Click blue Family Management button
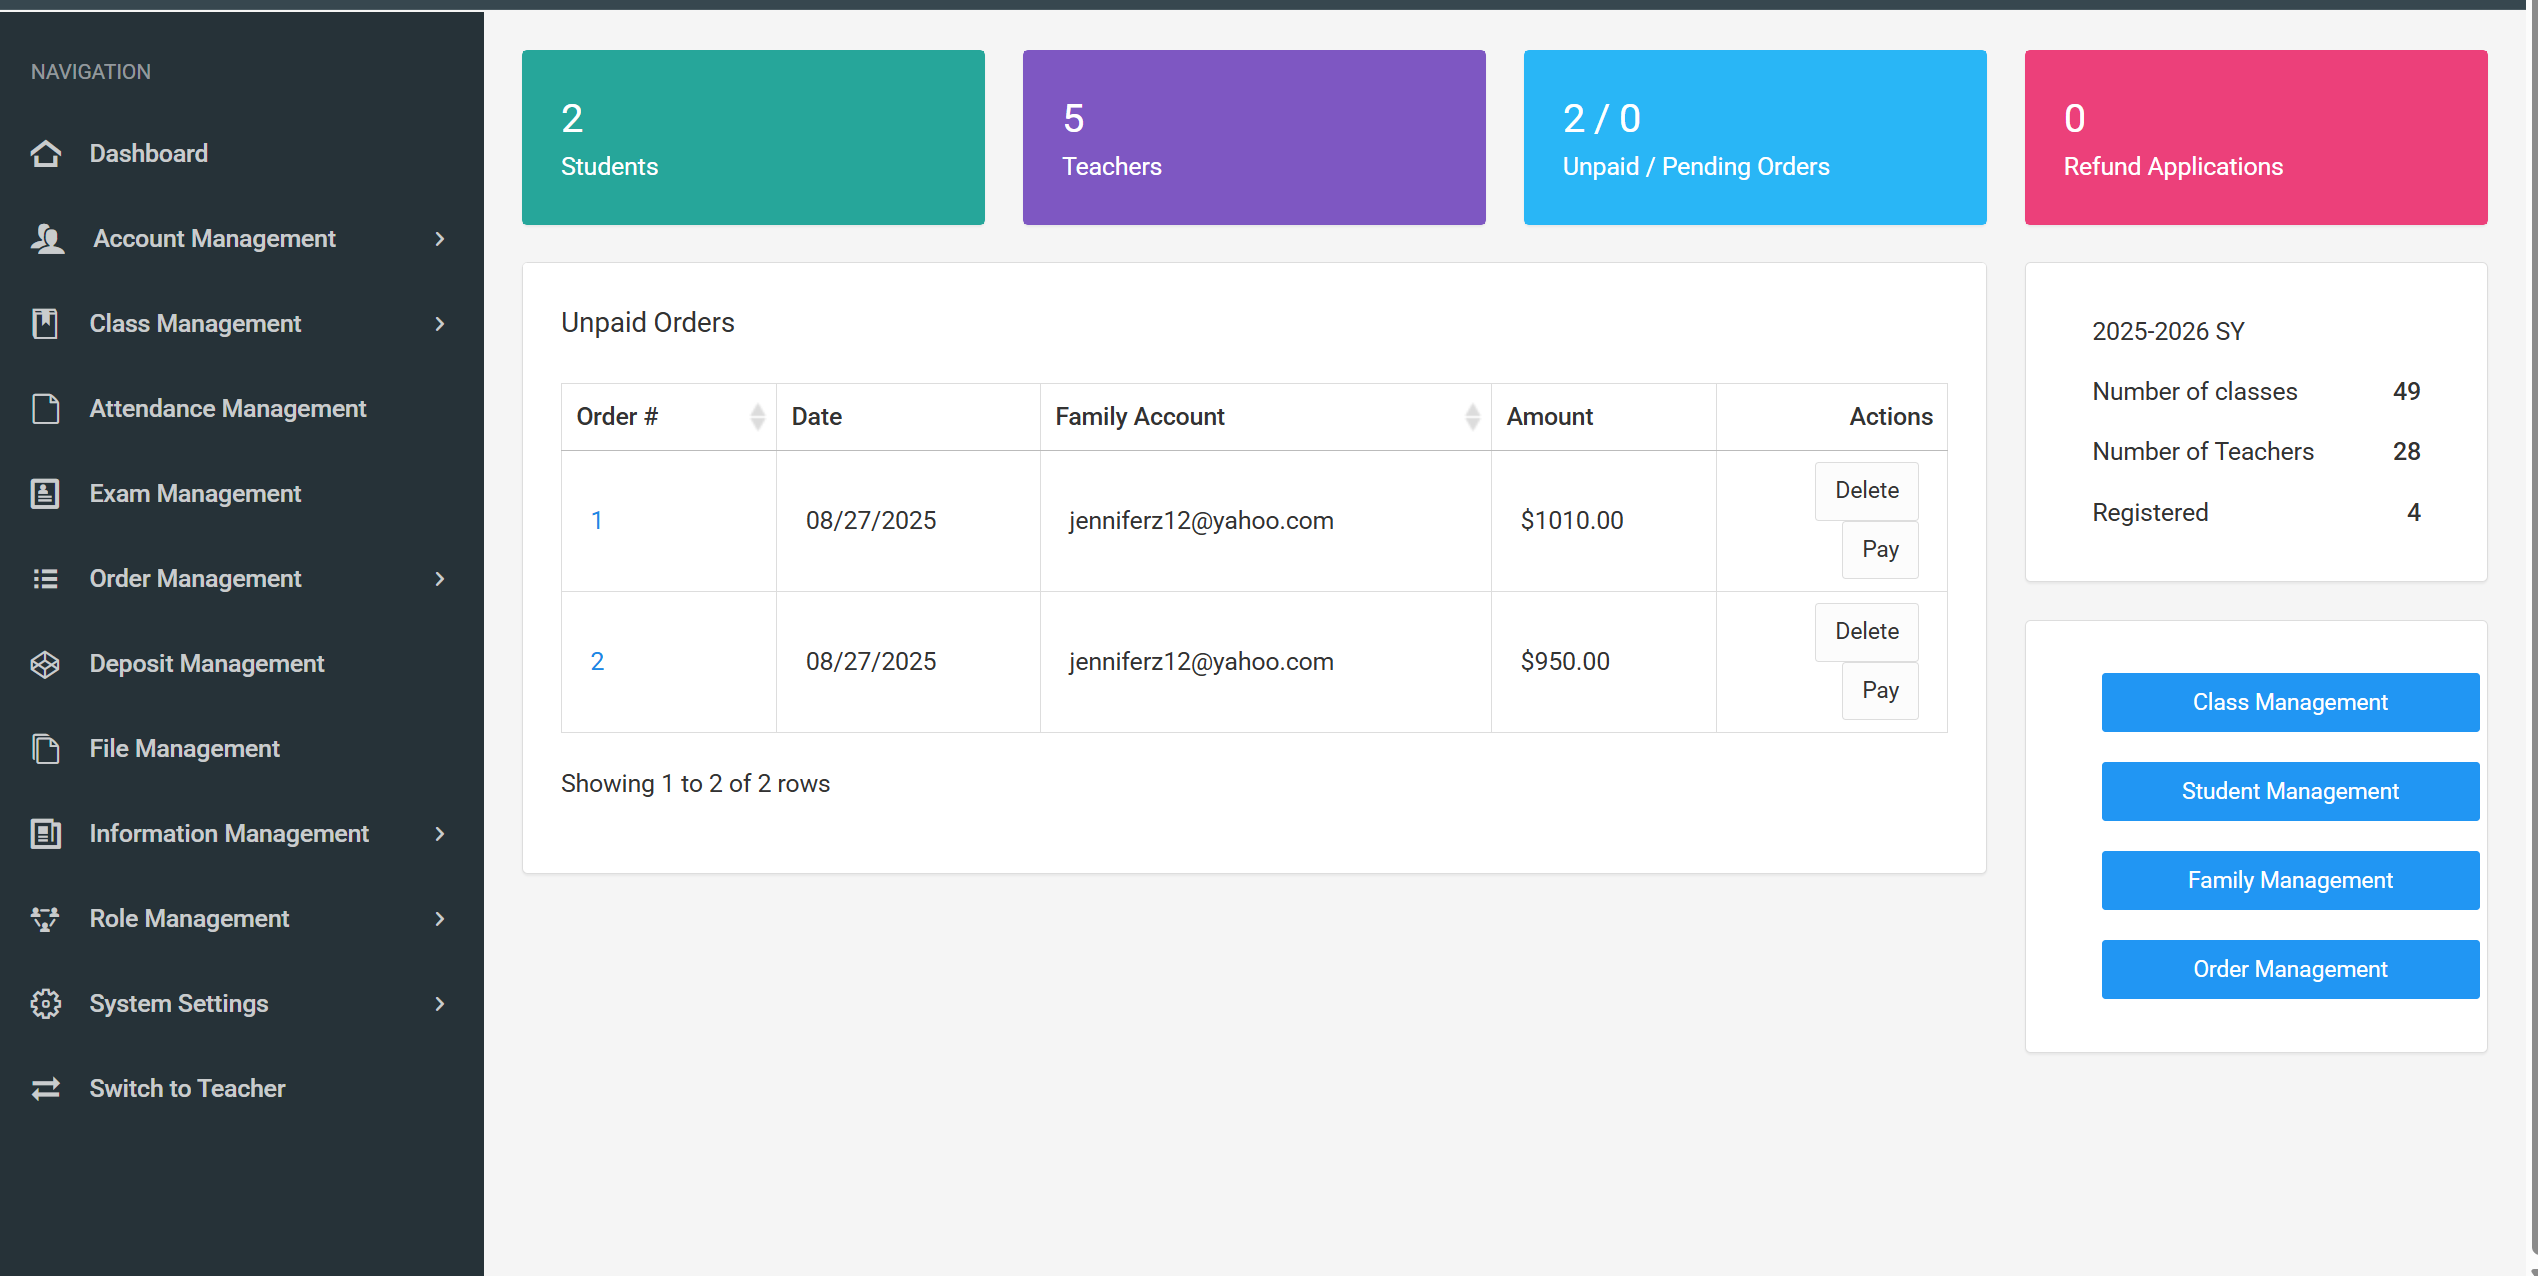Screen dimensions: 2538x1276 click(x=2289, y=880)
